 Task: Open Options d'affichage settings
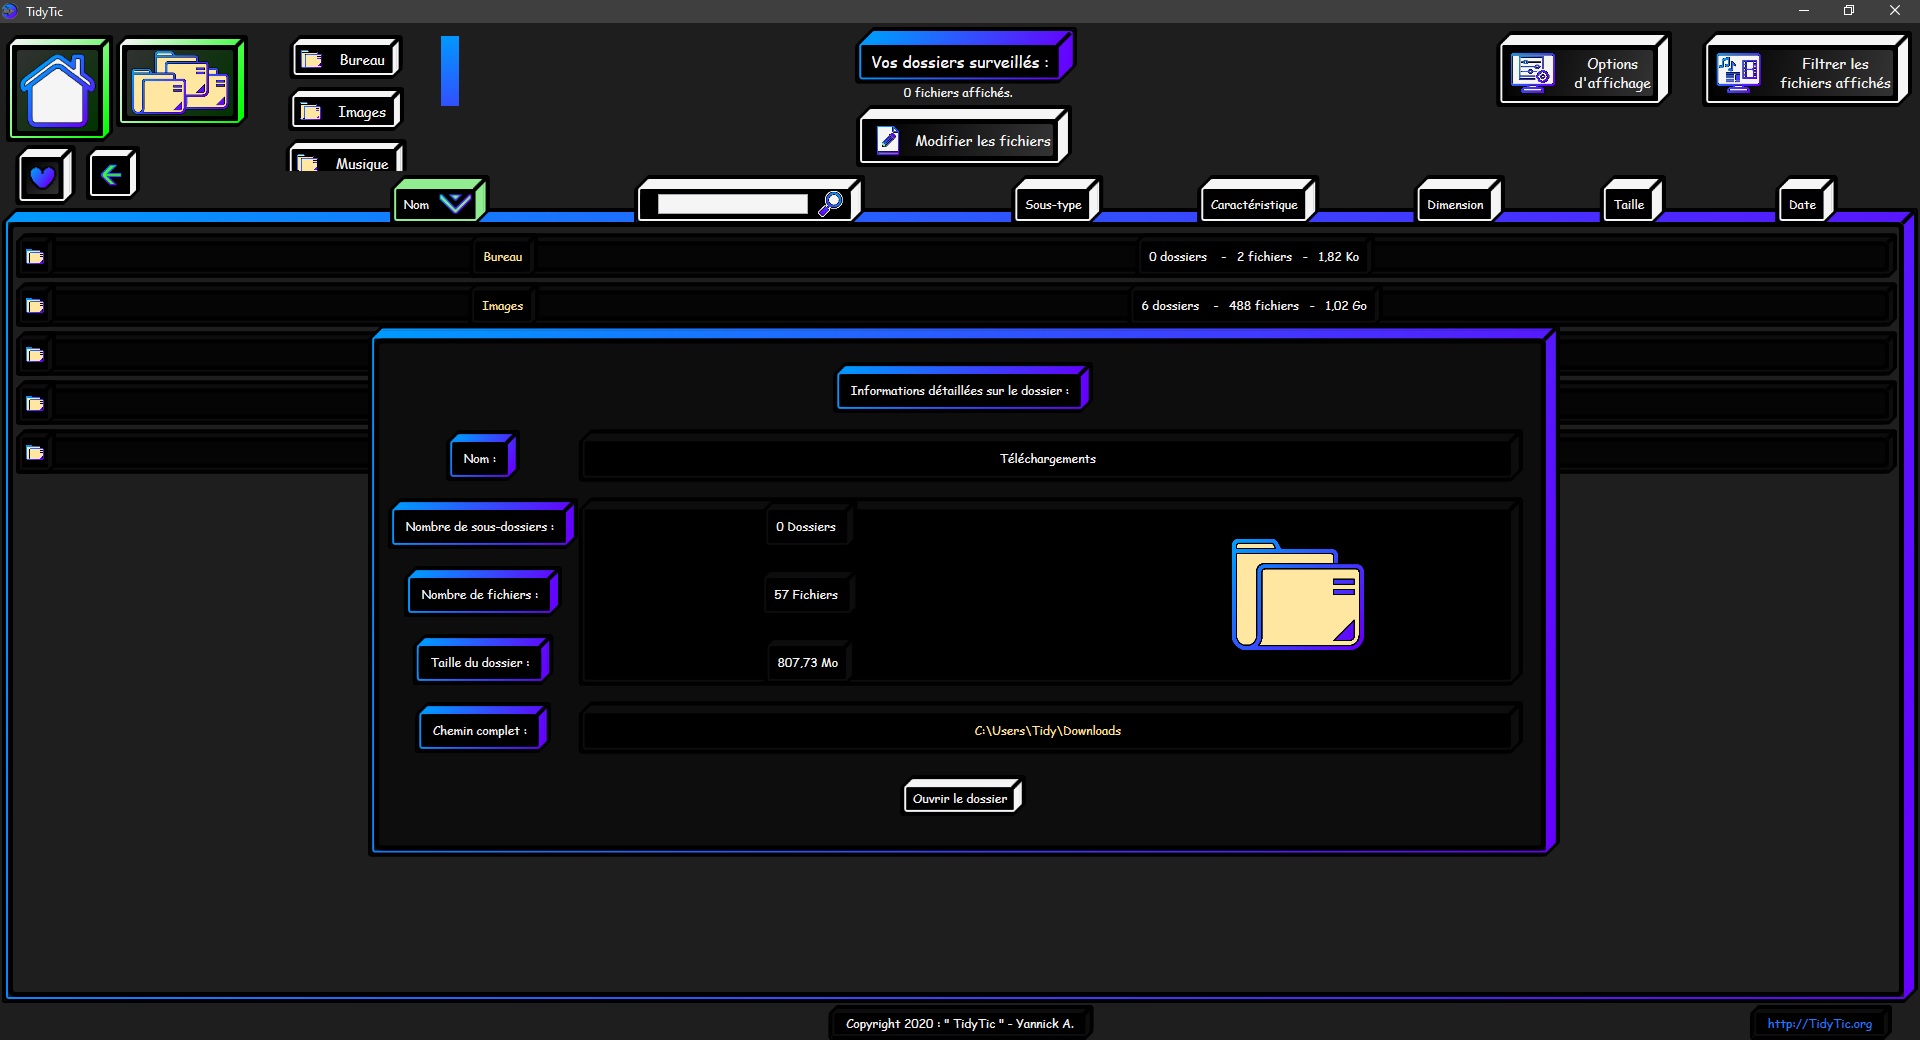coord(1582,73)
